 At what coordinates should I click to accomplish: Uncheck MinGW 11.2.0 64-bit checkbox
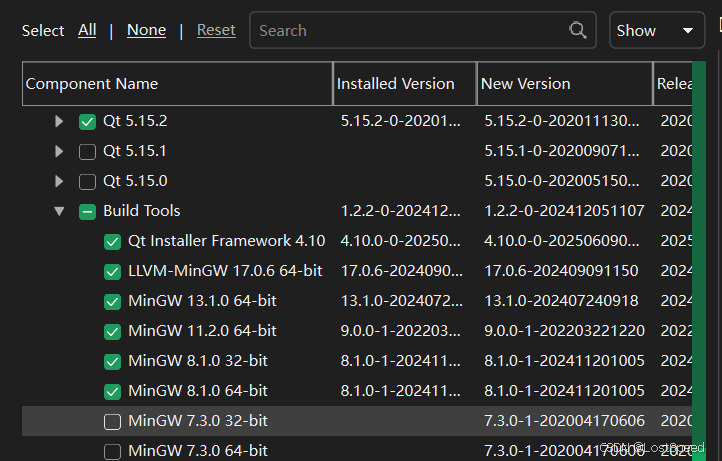[x=112, y=332]
